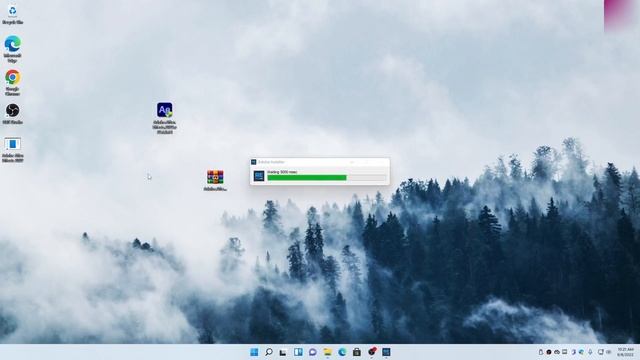Screen dimensions: 640x360
Task: Launch OBS Studio from the desktop
Action: [x=12, y=113]
